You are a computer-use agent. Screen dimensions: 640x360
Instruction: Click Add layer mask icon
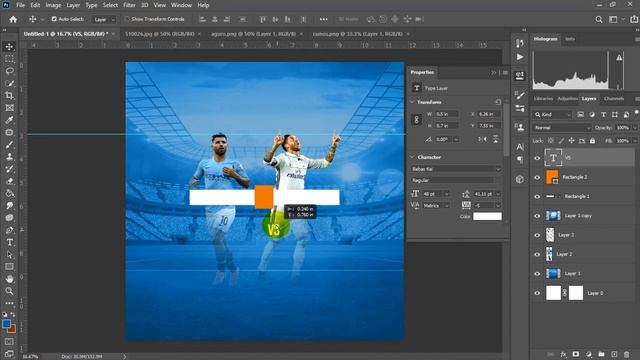[x=576, y=354]
